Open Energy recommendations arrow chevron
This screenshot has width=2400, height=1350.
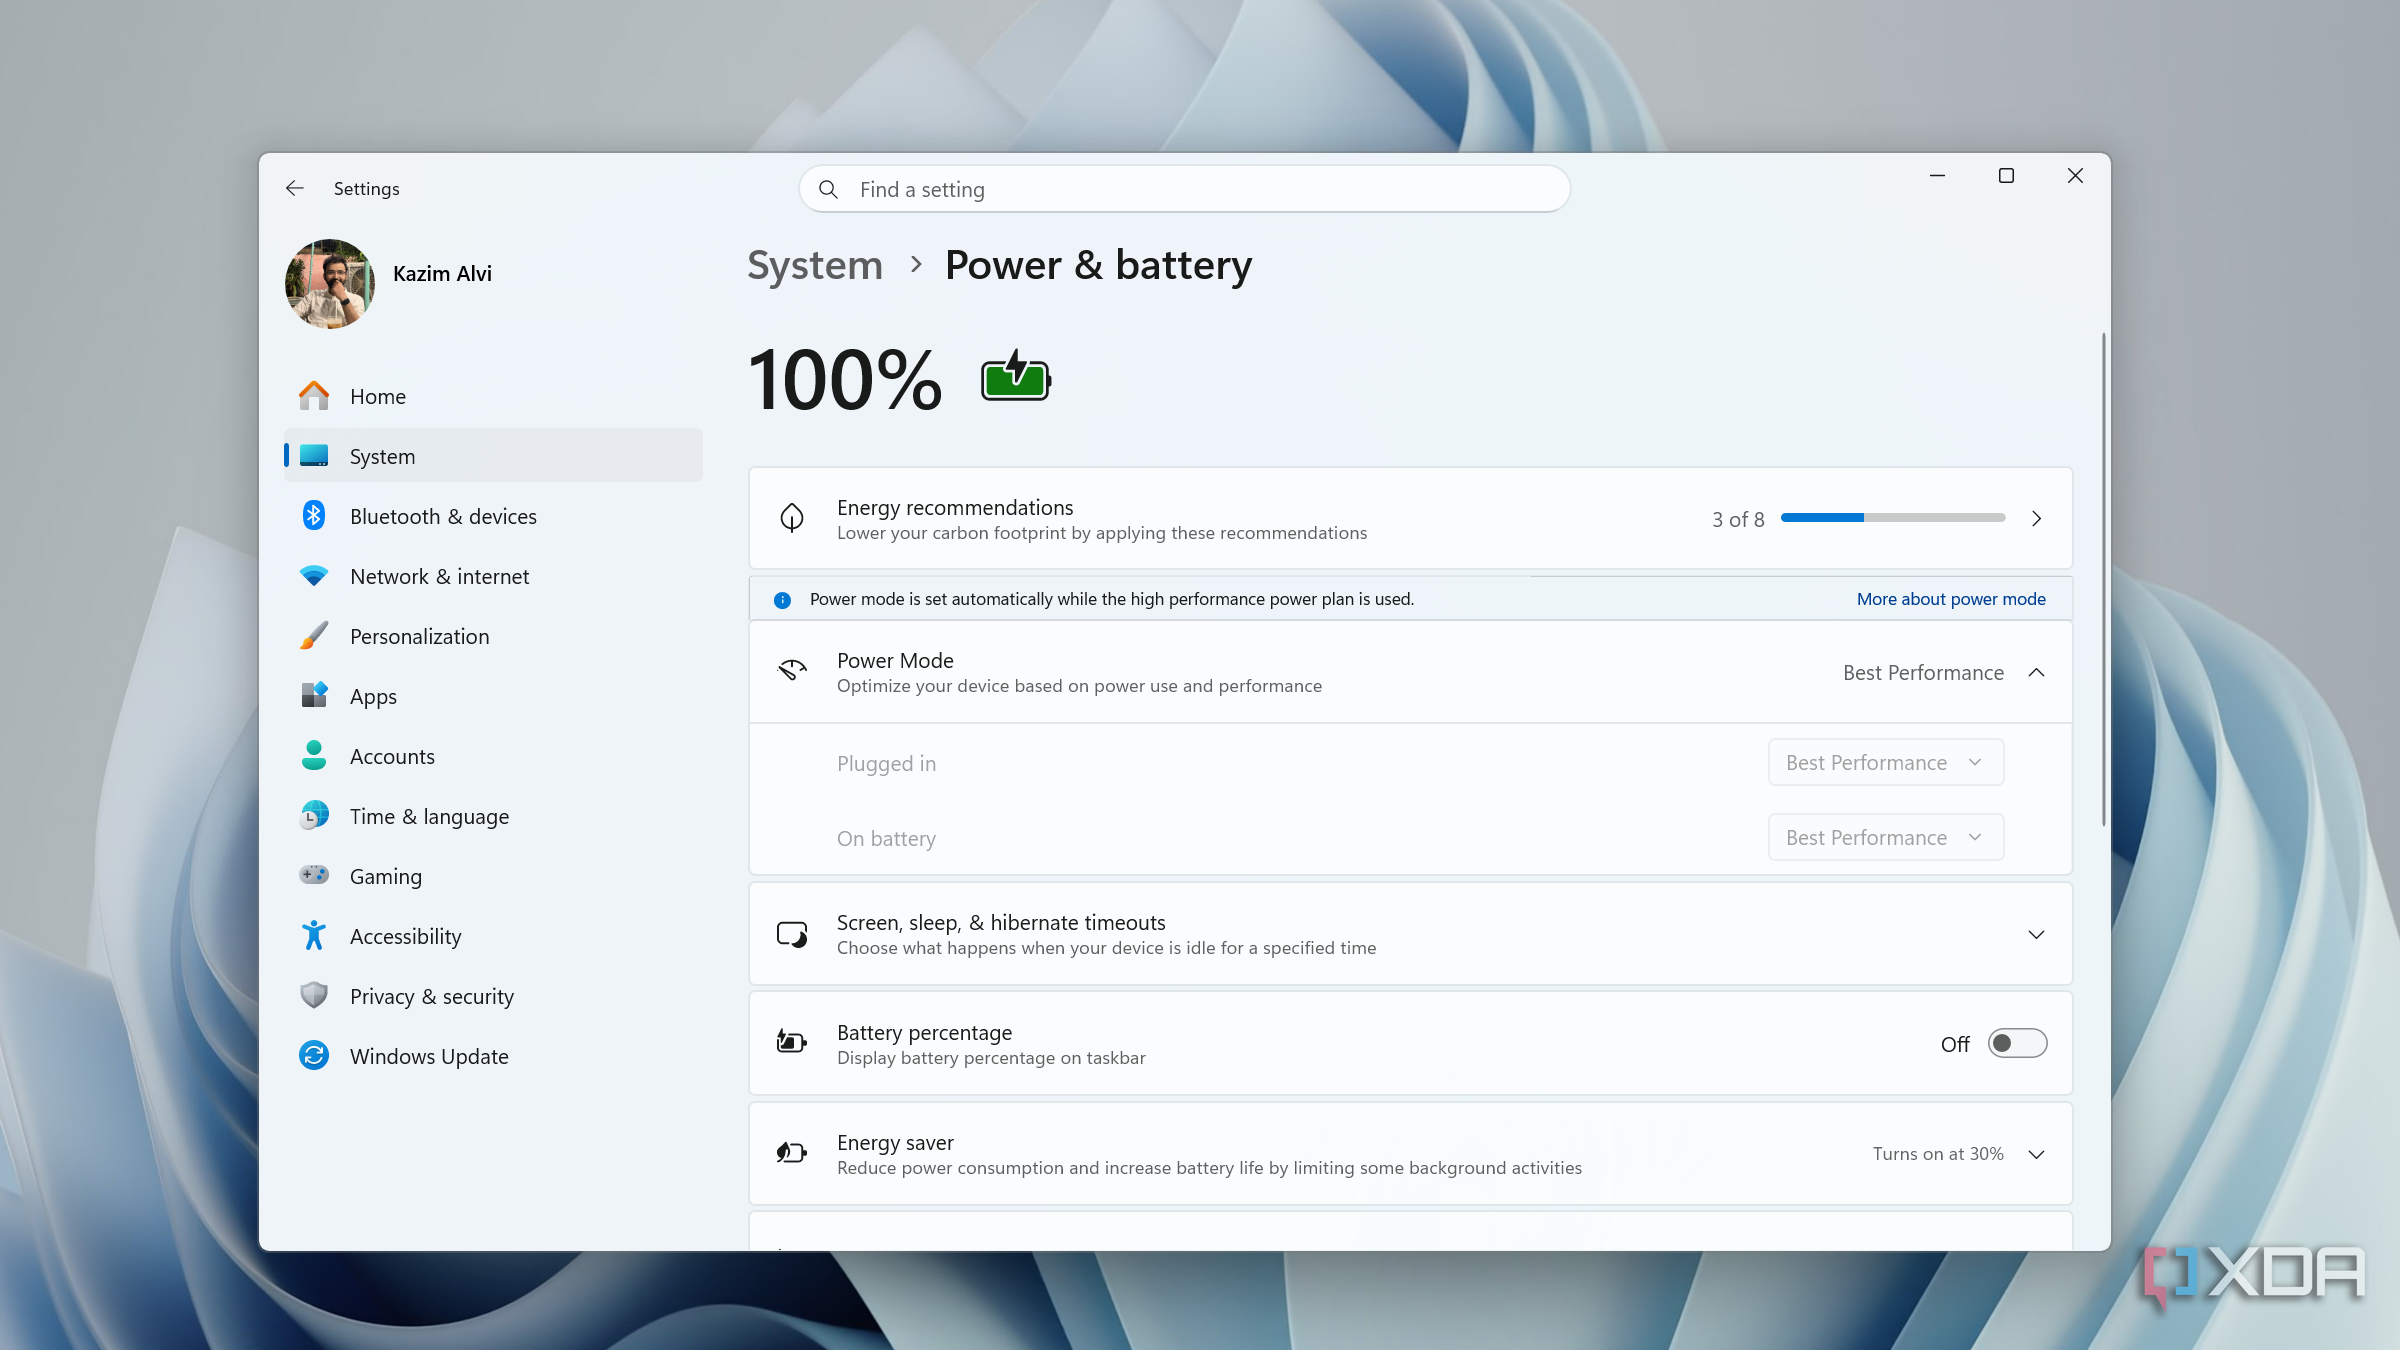pyautogui.click(x=2036, y=518)
